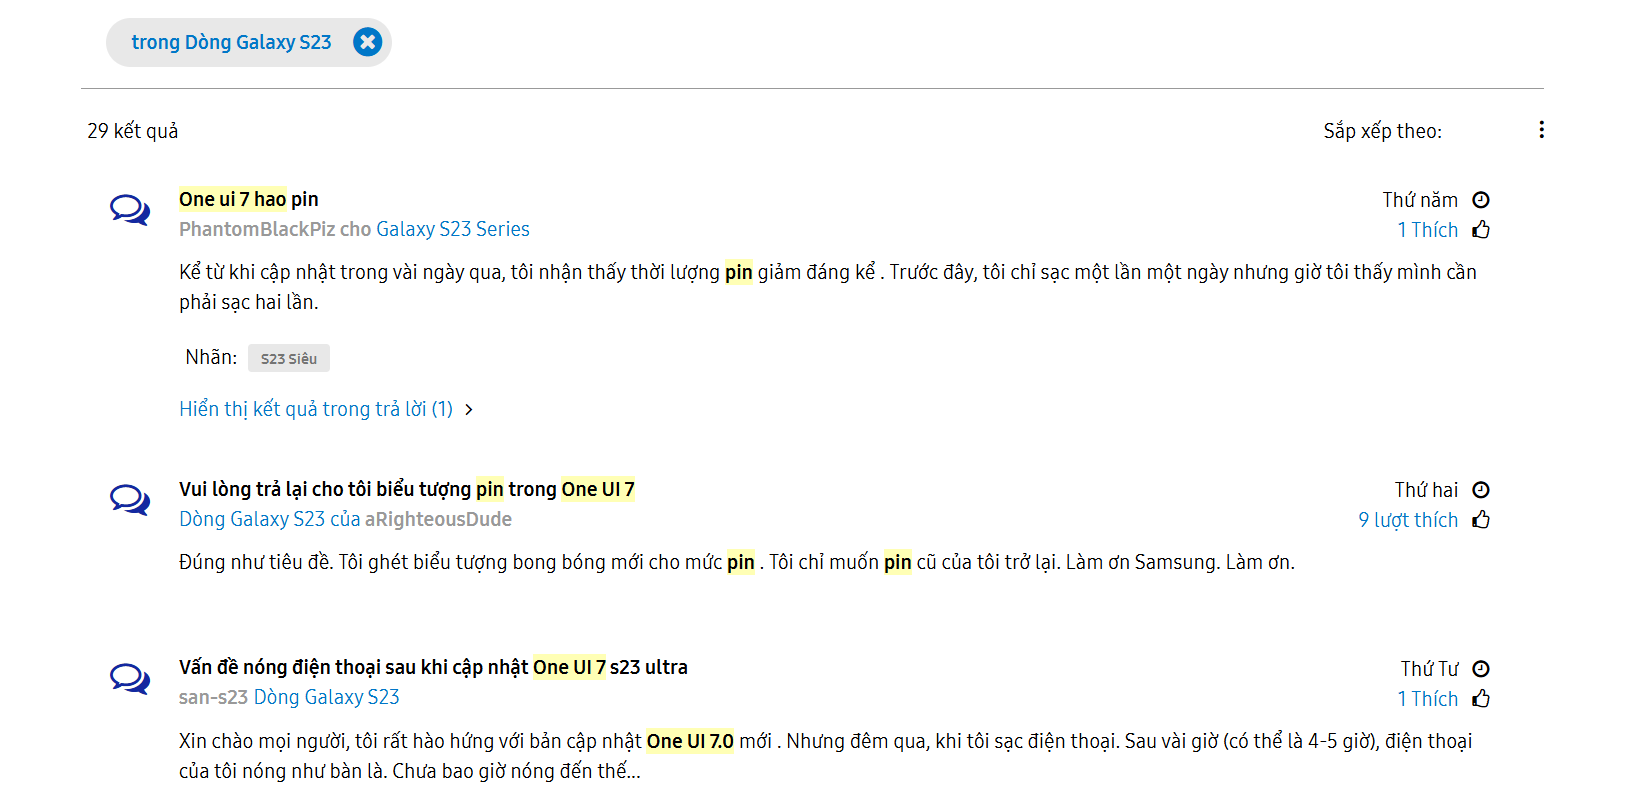Click the excerpt starting 'Xin chào mọi người'
The image size is (1627, 812).
click(x=826, y=756)
